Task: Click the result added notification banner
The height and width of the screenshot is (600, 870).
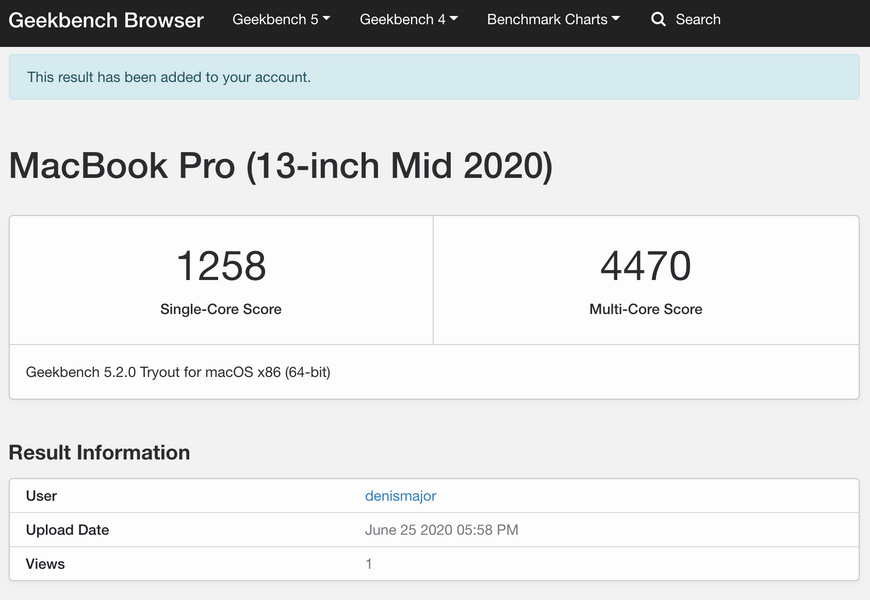Action: pos(434,77)
